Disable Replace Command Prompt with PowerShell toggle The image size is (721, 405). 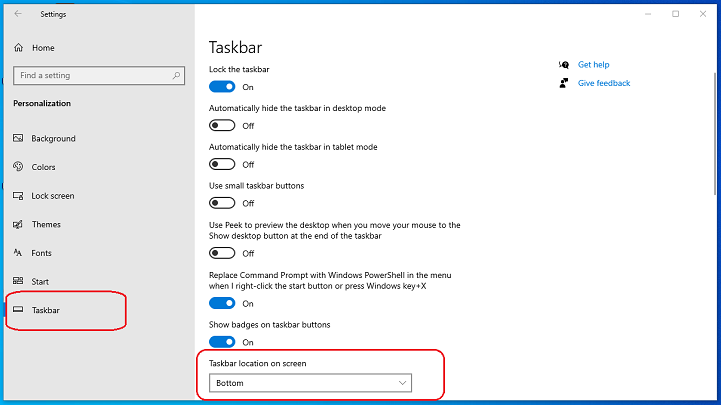[x=222, y=303]
